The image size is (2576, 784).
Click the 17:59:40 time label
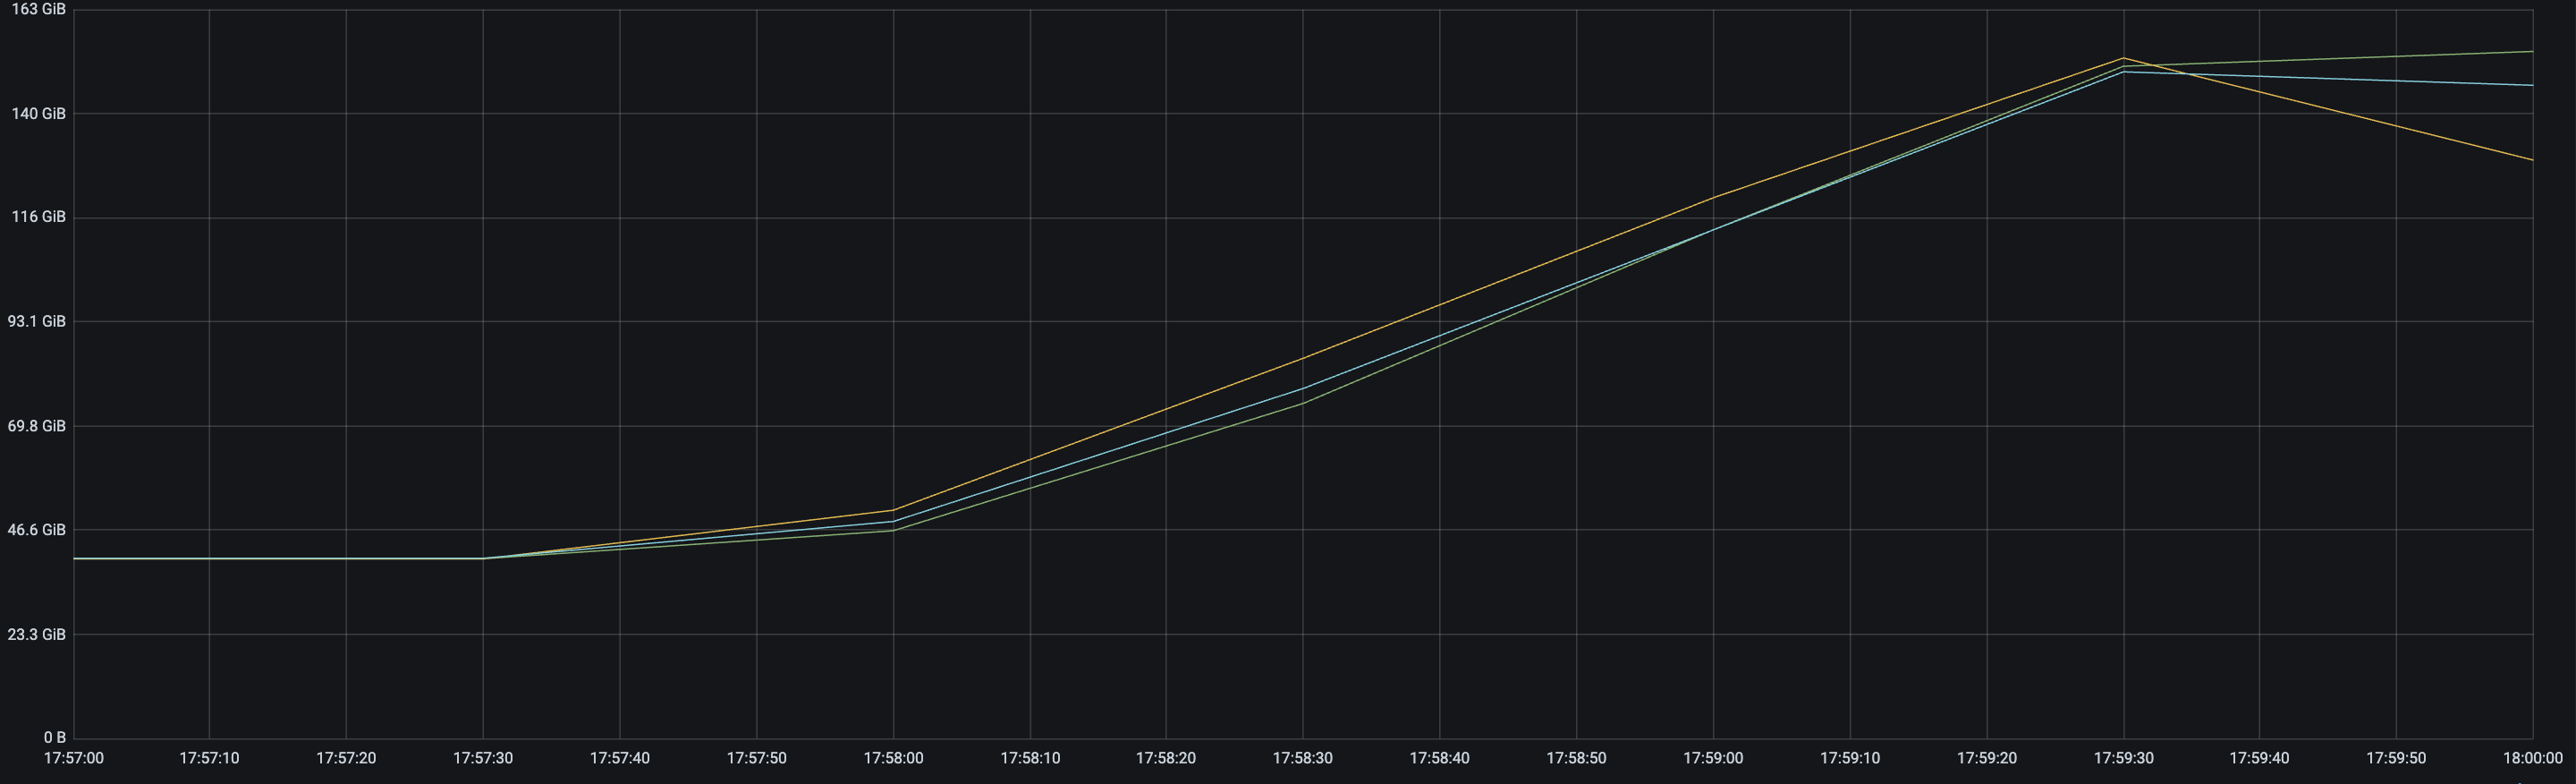click(2260, 758)
